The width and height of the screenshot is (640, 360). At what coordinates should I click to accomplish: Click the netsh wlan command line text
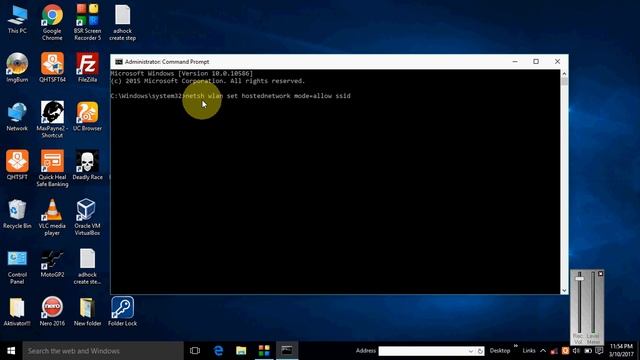(267, 96)
